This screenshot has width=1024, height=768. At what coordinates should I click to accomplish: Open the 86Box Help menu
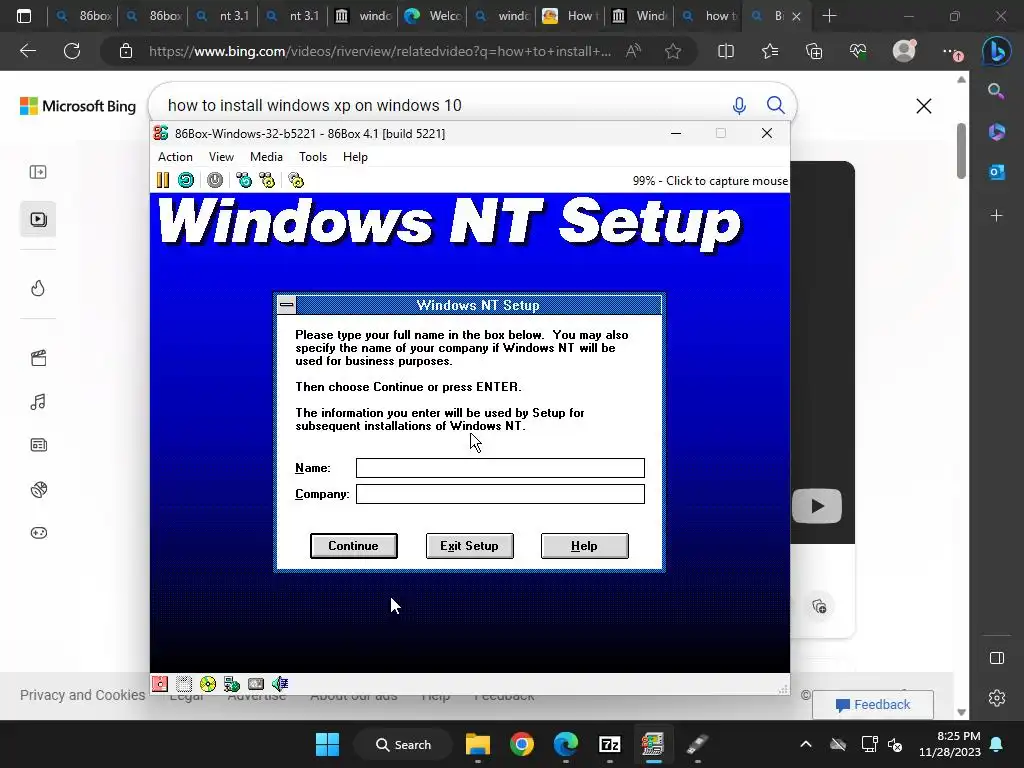coord(355,157)
